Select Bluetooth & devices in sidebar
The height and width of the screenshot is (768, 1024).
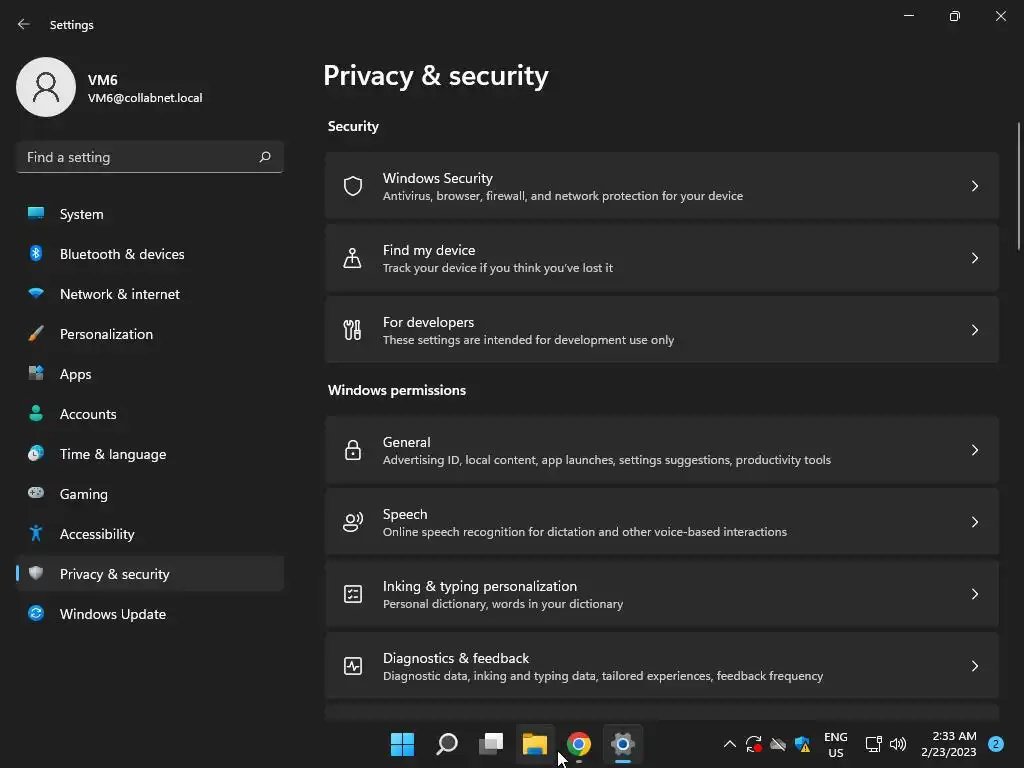tap(150, 254)
